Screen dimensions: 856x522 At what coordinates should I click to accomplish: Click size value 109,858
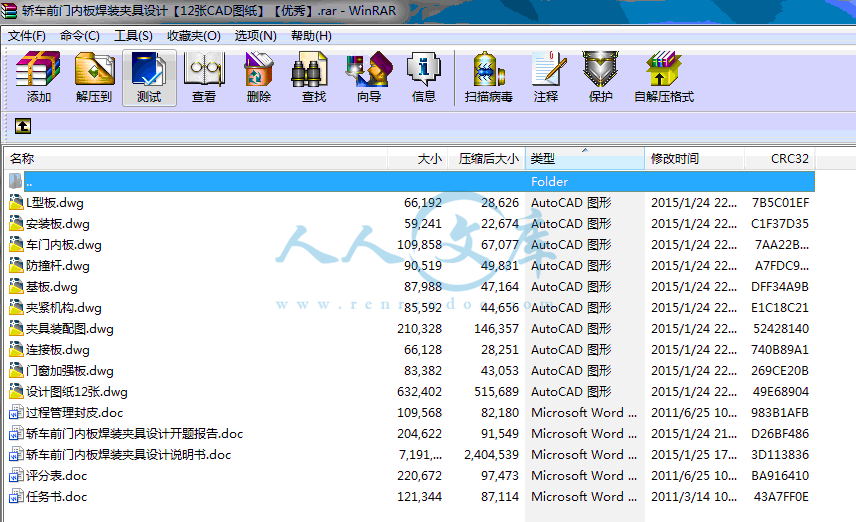[x=419, y=245]
